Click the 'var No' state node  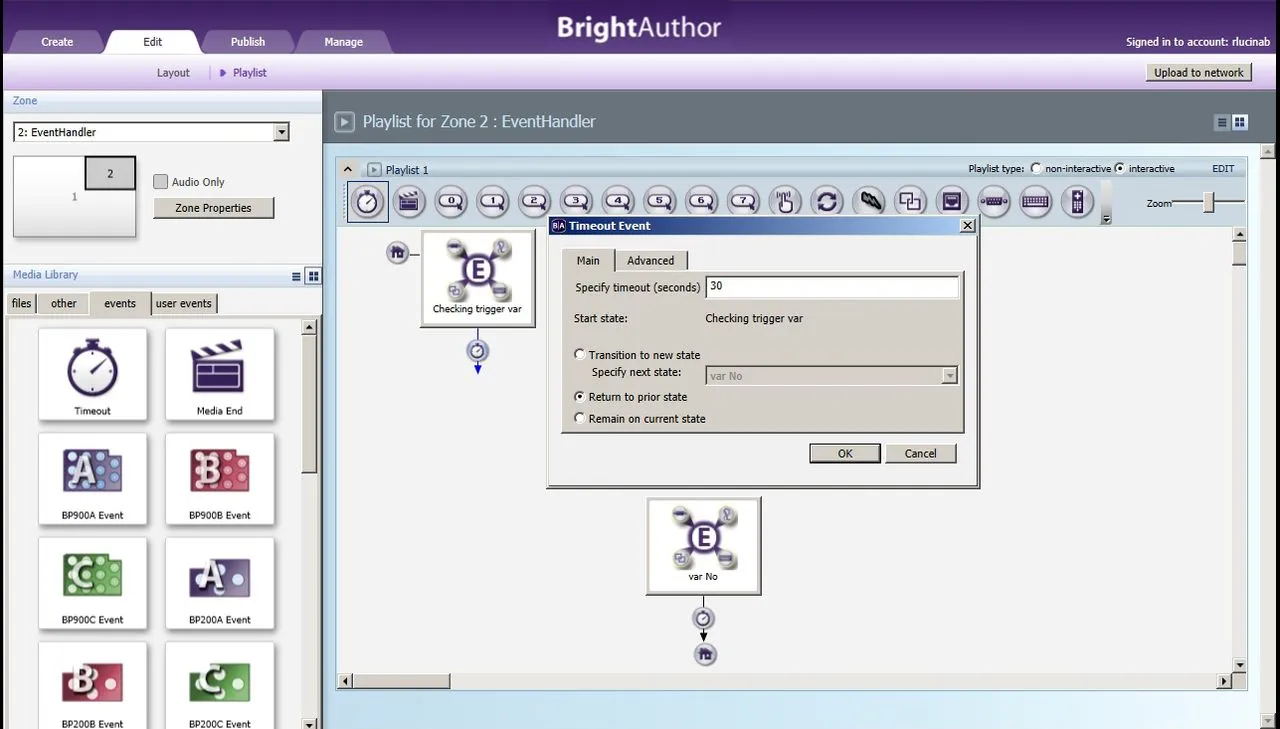(704, 545)
